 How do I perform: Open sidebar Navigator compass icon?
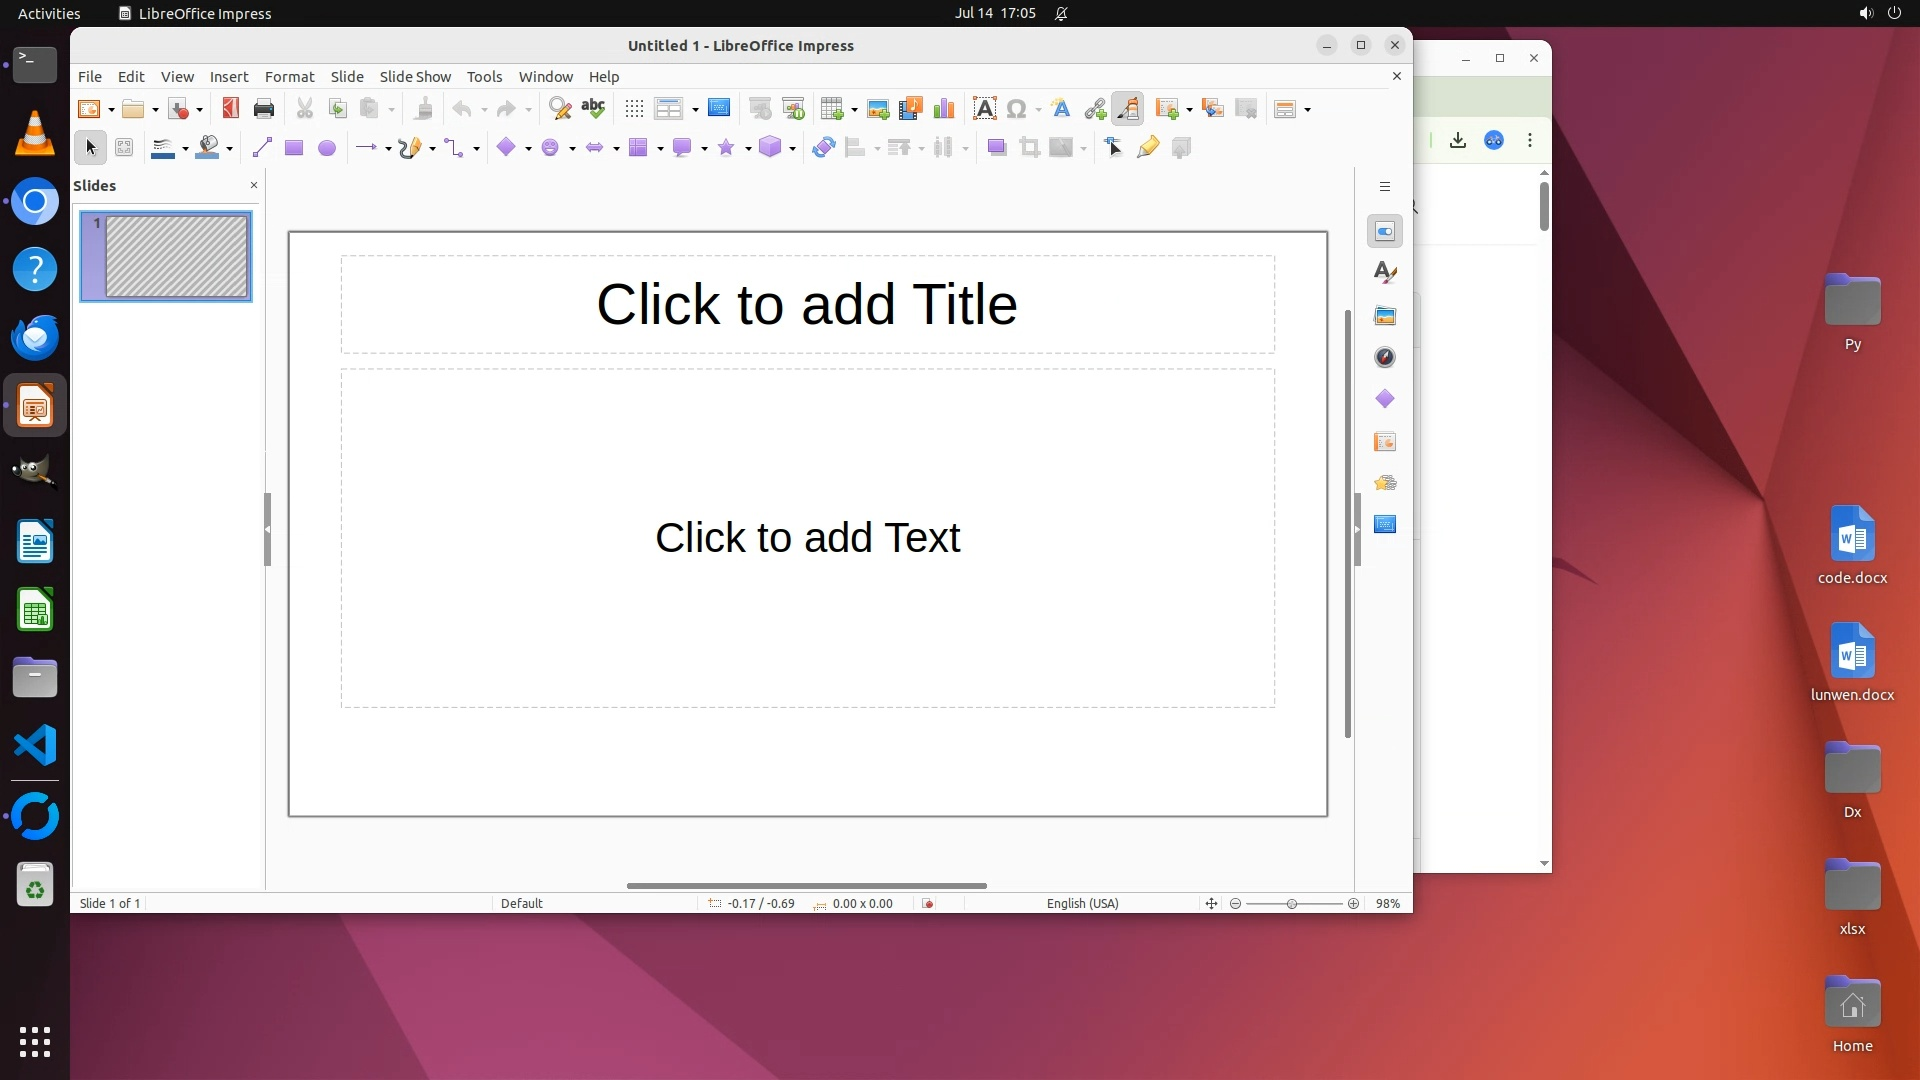[1385, 358]
